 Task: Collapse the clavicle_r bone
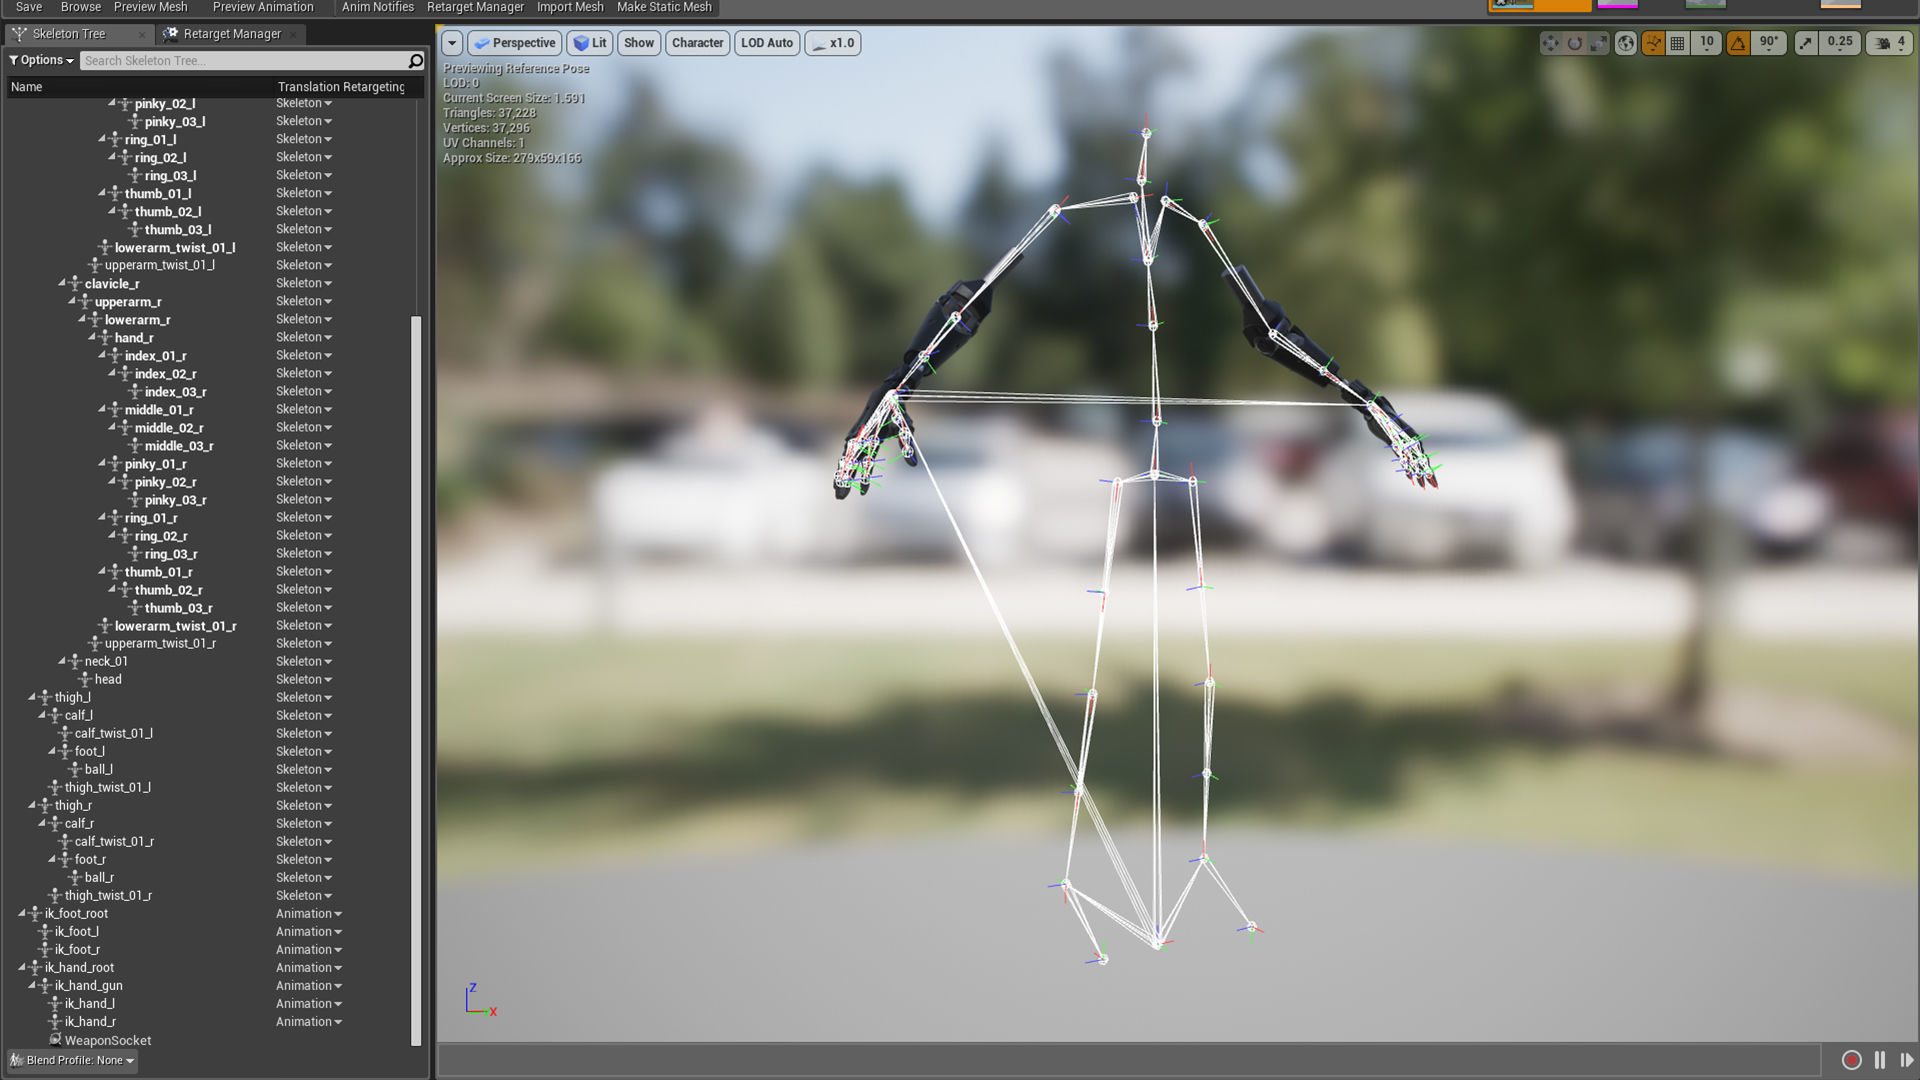tap(62, 283)
